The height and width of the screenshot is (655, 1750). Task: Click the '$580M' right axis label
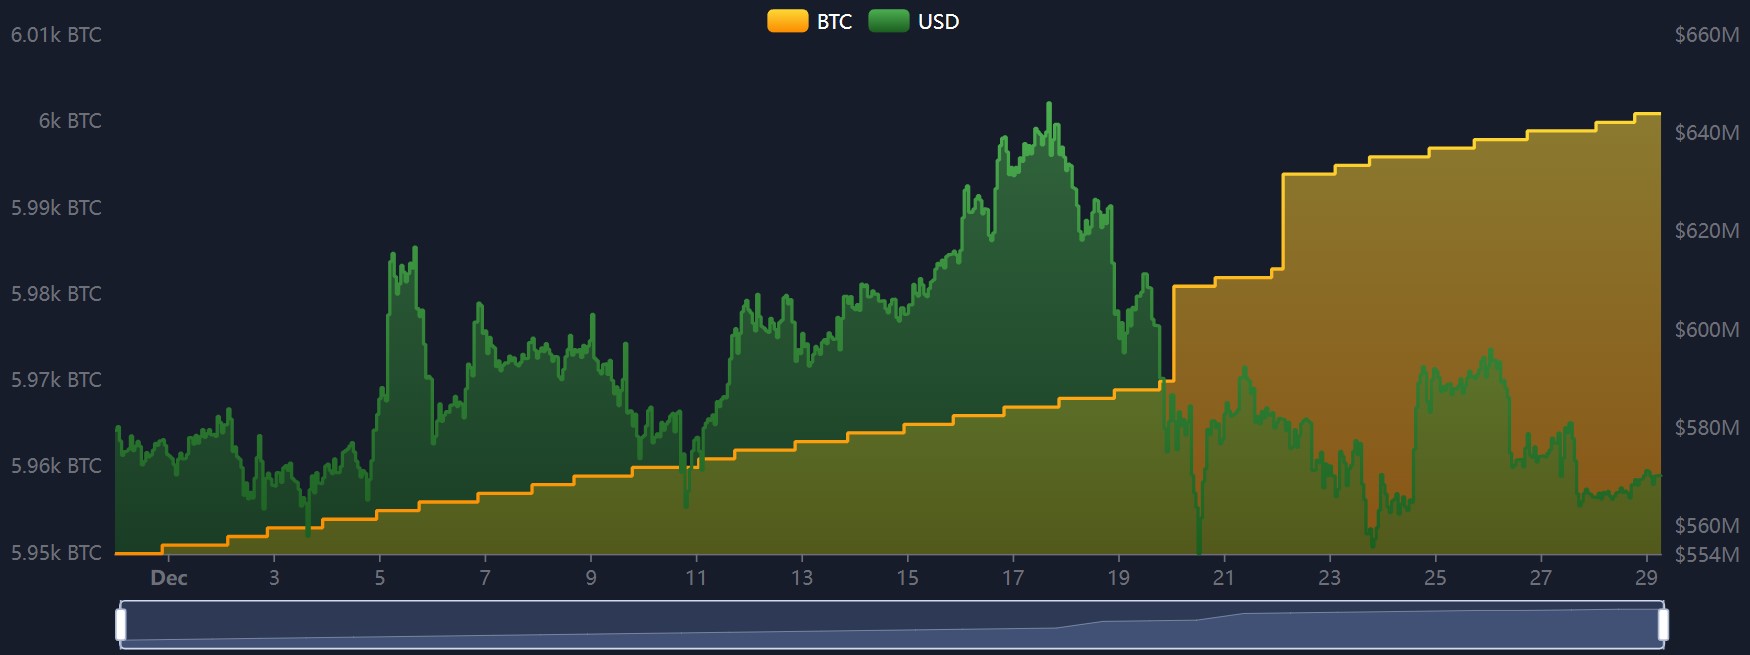[x=1707, y=428]
